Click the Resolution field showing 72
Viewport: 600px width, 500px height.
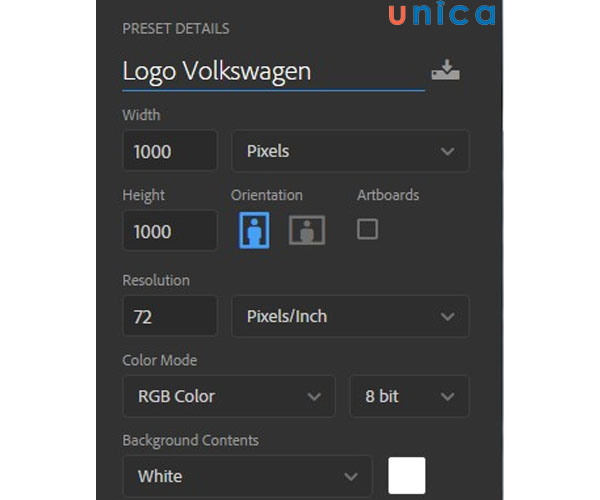(169, 317)
